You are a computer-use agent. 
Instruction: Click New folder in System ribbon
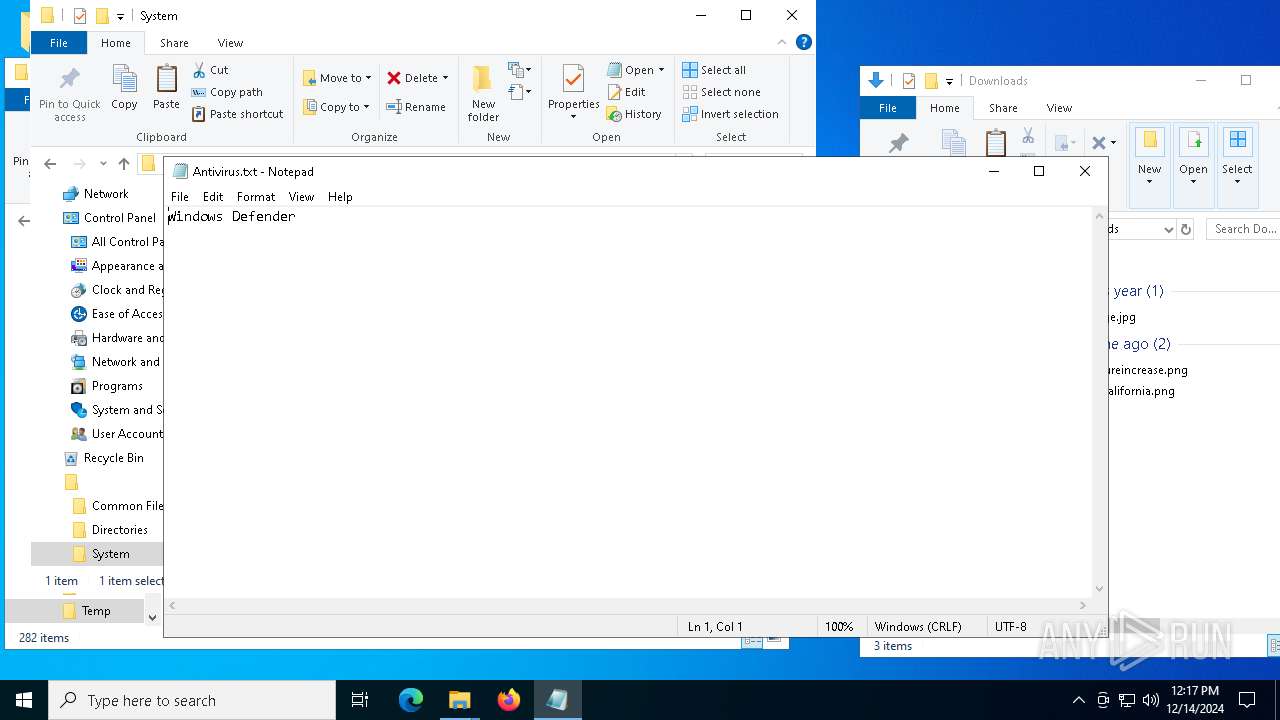[483, 94]
